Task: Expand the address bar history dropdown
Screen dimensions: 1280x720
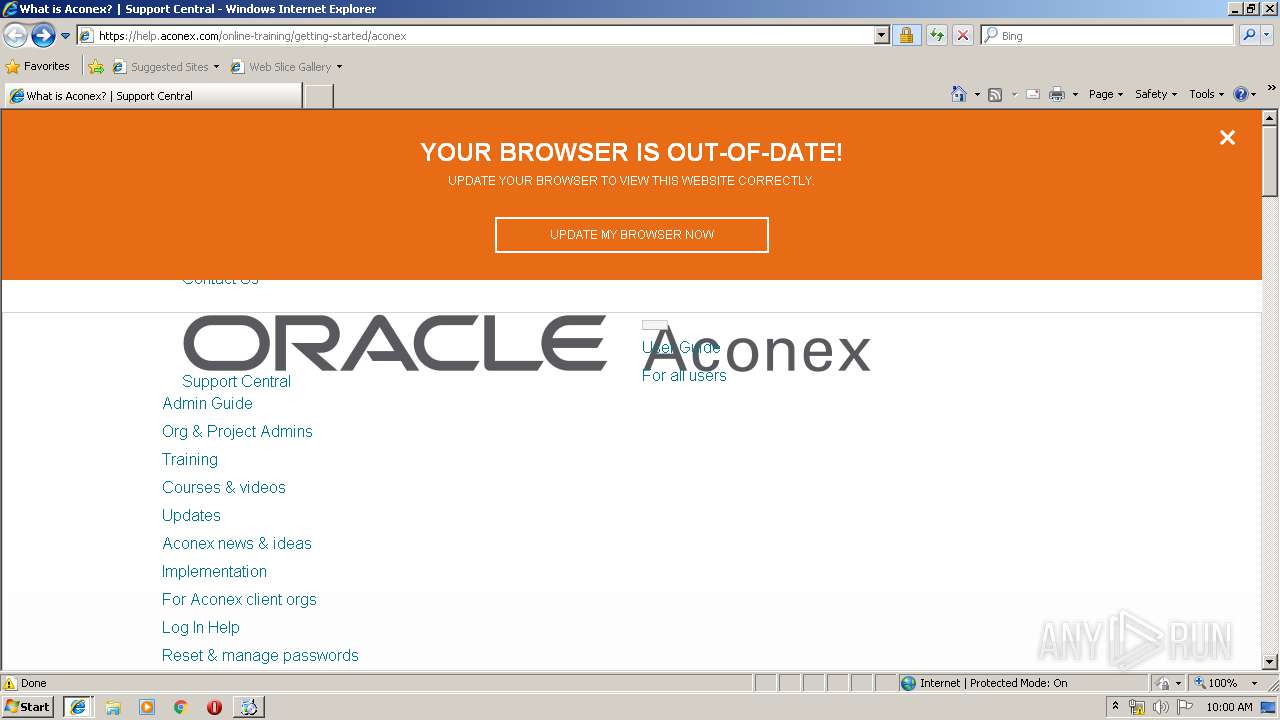Action: [881, 36]
